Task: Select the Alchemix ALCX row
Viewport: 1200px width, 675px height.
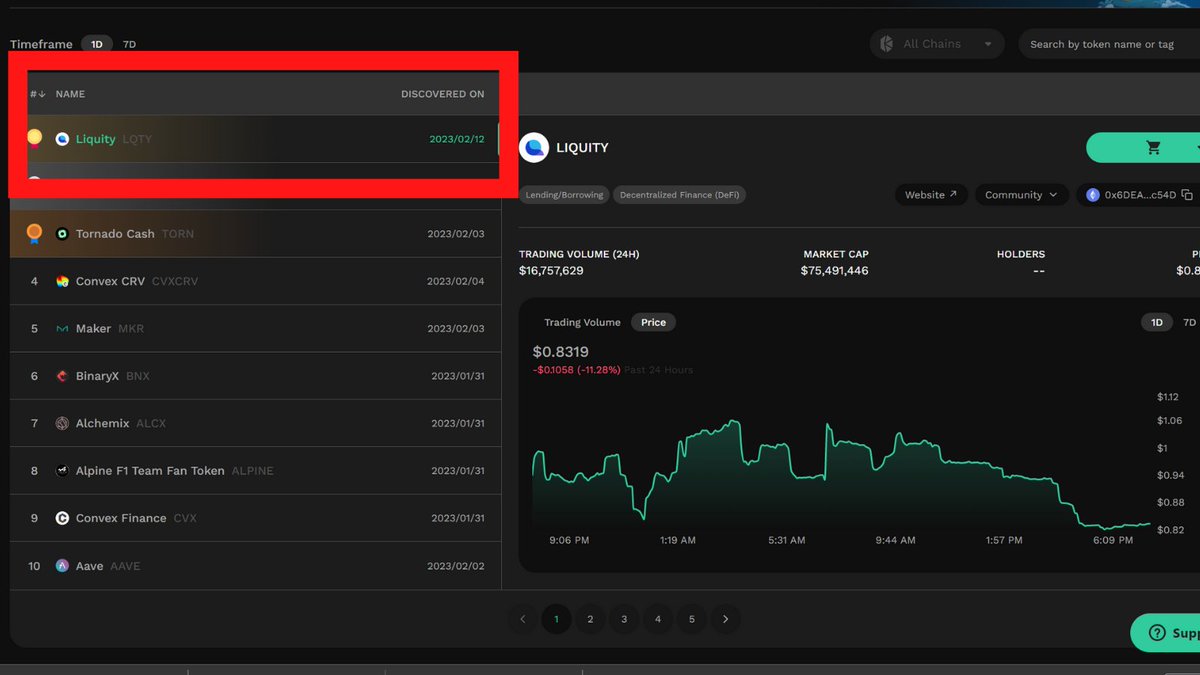Action: (255, 423)
